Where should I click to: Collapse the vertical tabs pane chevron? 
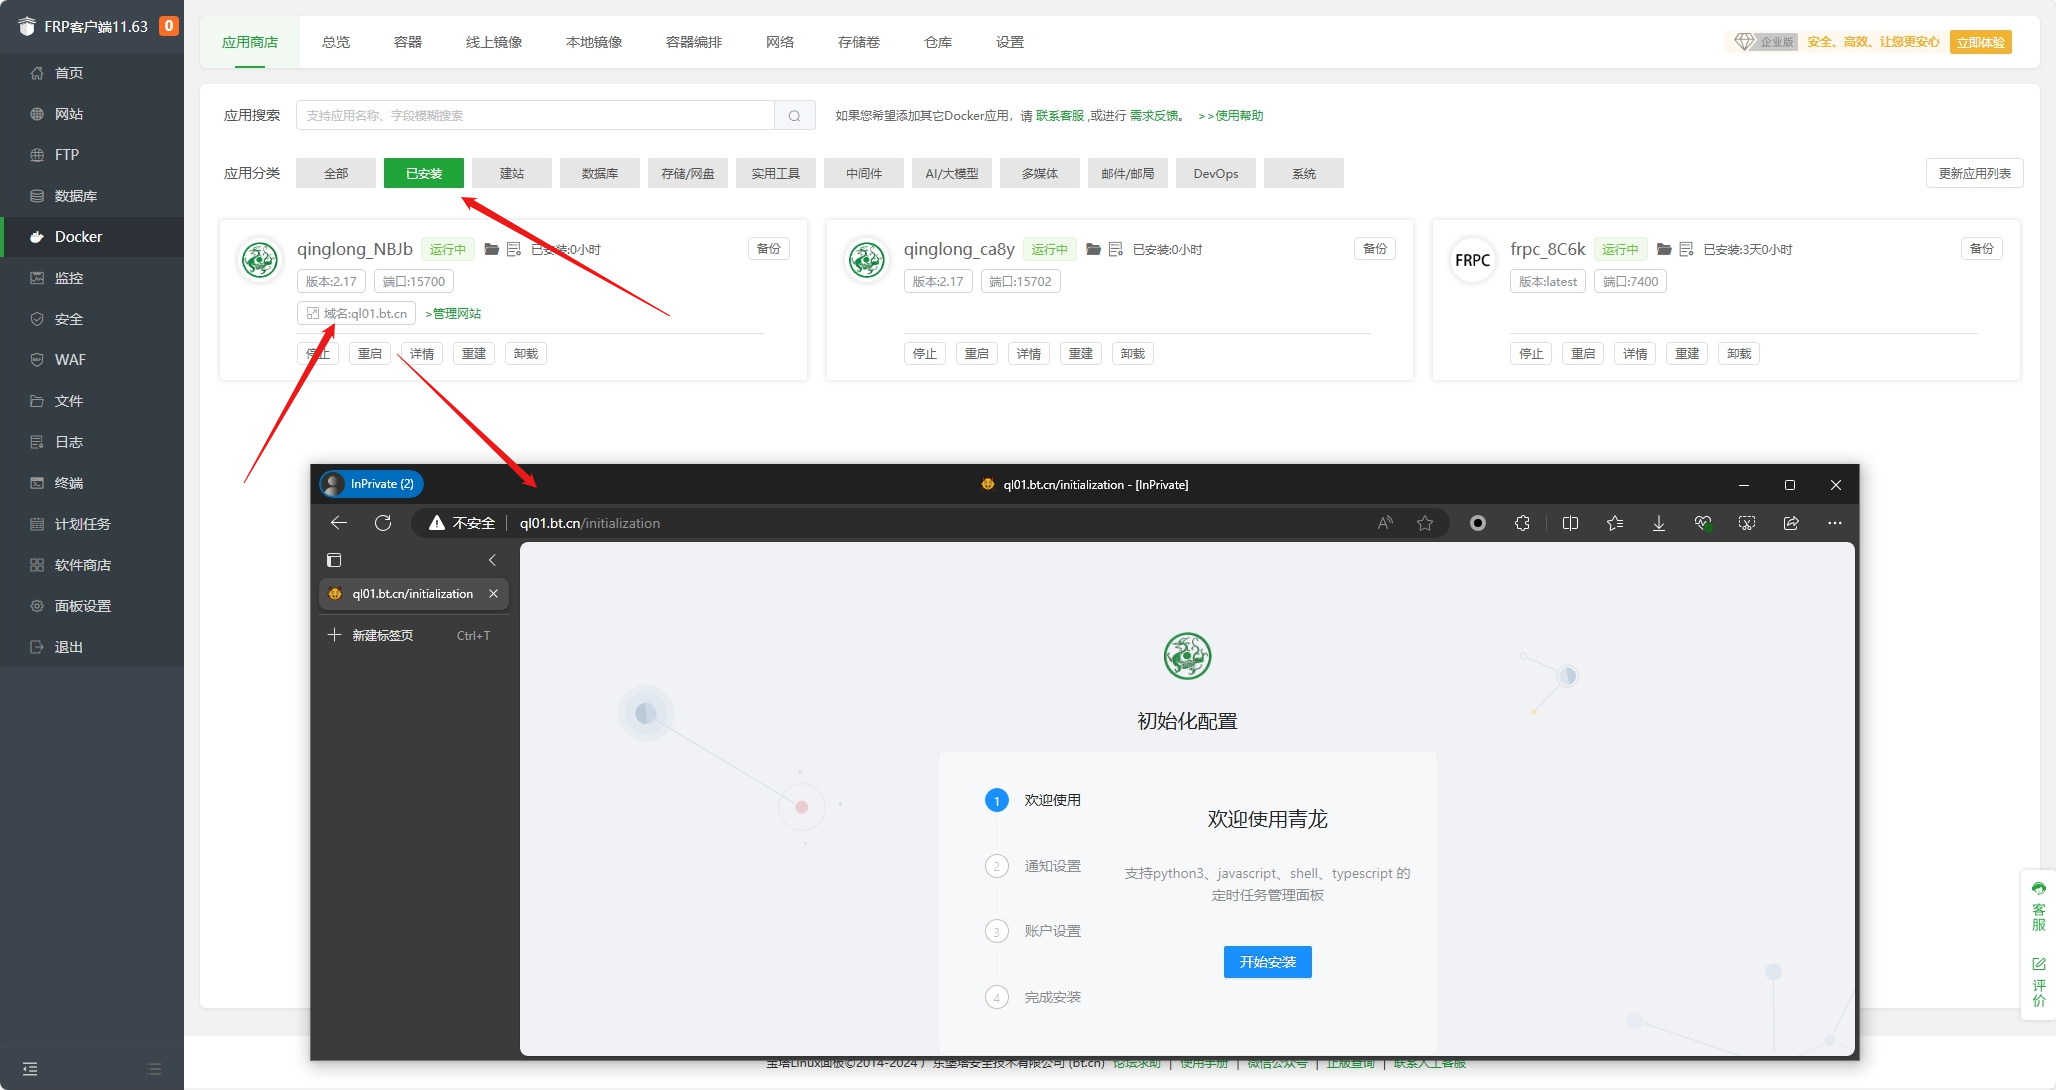492,560
